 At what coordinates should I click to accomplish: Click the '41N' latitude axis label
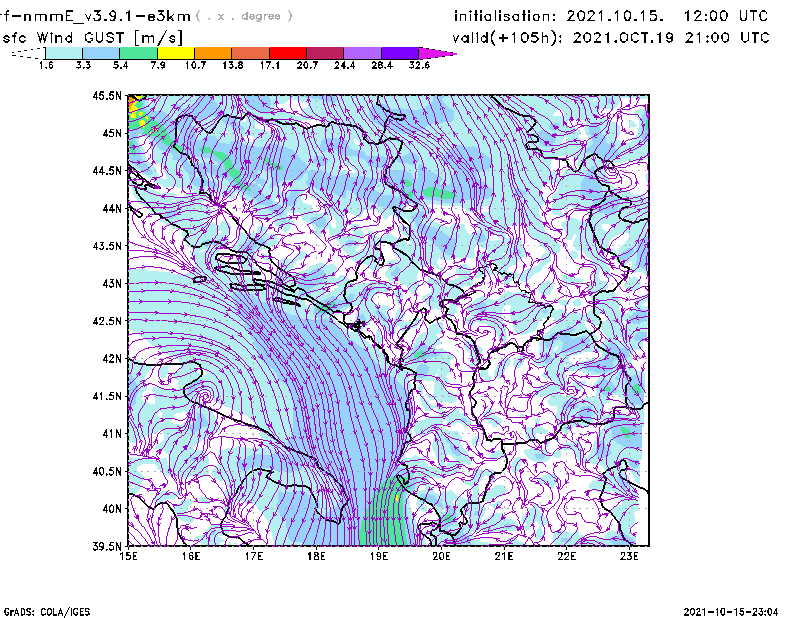112,434
